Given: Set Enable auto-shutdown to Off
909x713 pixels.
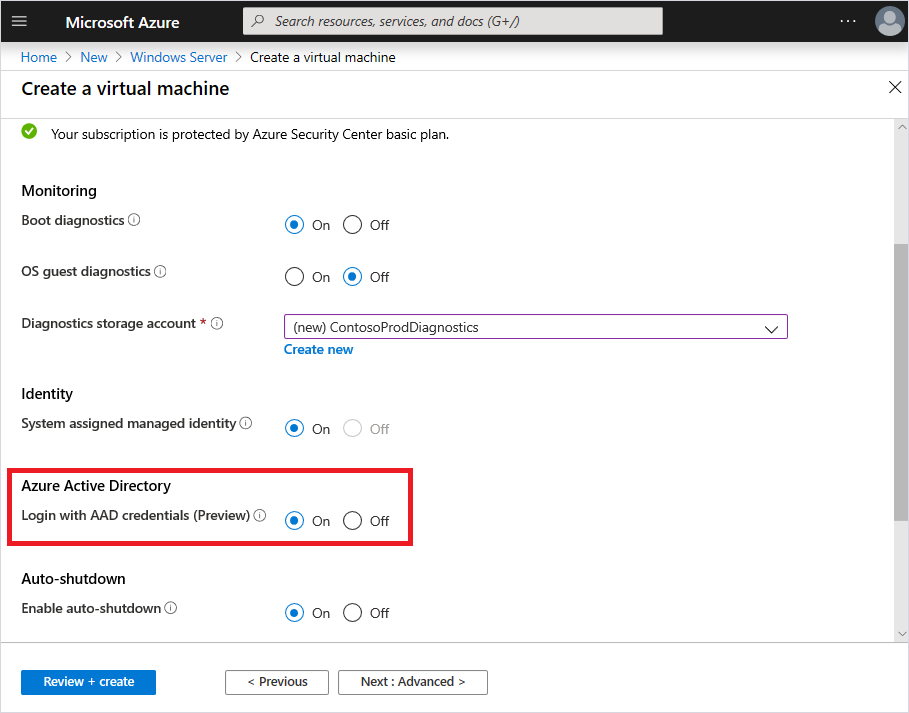Looking at the screenshot, I should coord(352,613).
